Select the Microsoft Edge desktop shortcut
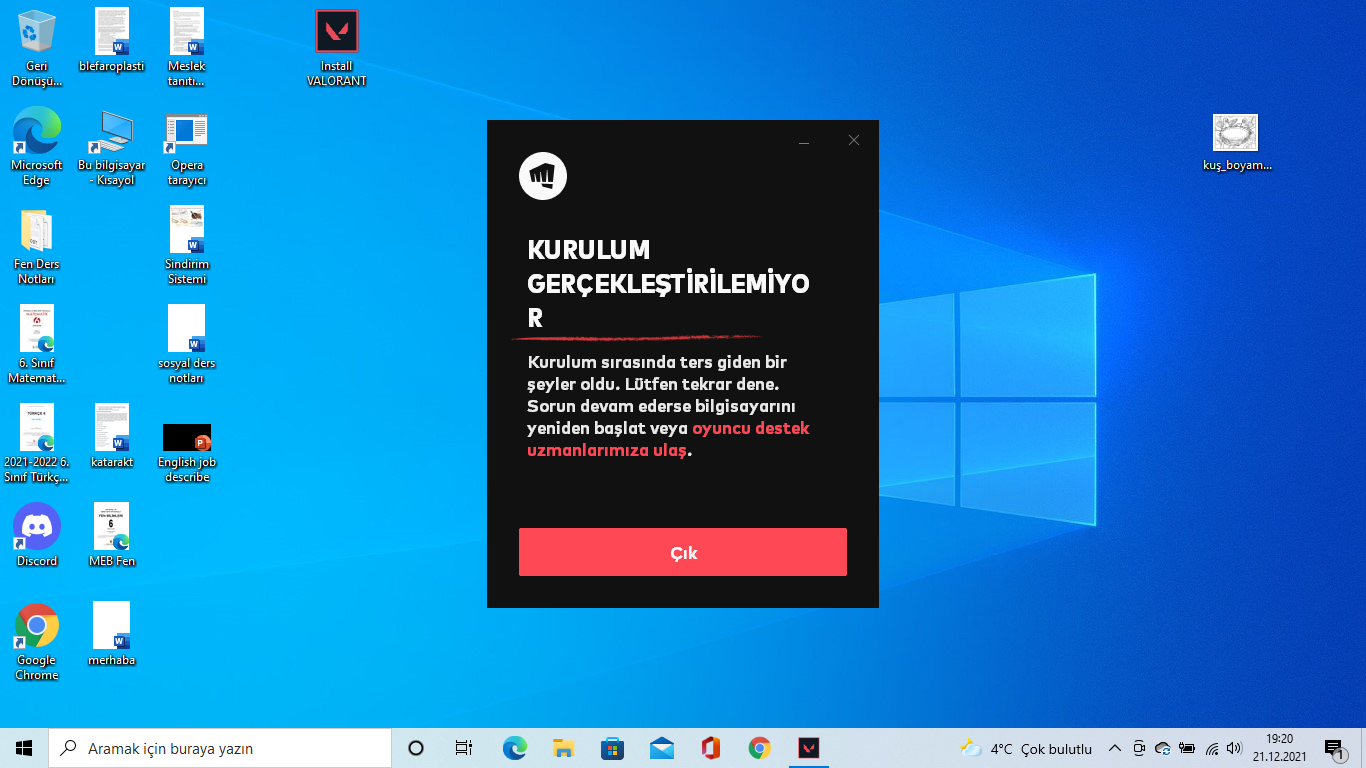Image resolution: width=1366 pixels, height=768 pixels. (x=37, y=147)
